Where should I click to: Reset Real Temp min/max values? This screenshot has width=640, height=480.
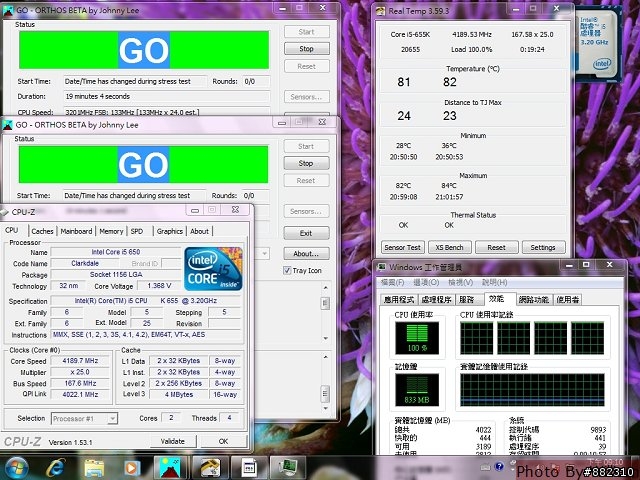pos(496,247)
